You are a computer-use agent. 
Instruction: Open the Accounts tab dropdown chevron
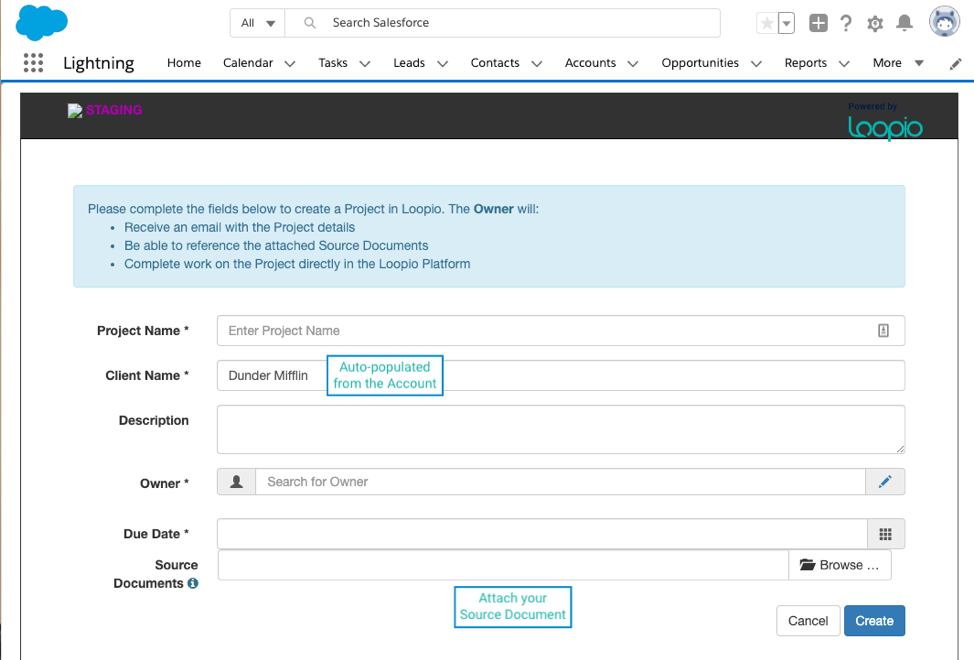(x=632, y=63)
